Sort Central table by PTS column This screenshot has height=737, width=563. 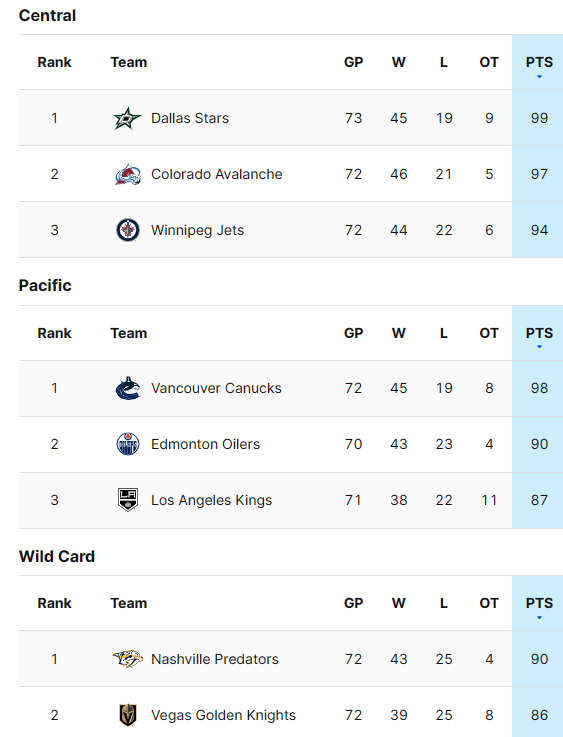[539, 63]
